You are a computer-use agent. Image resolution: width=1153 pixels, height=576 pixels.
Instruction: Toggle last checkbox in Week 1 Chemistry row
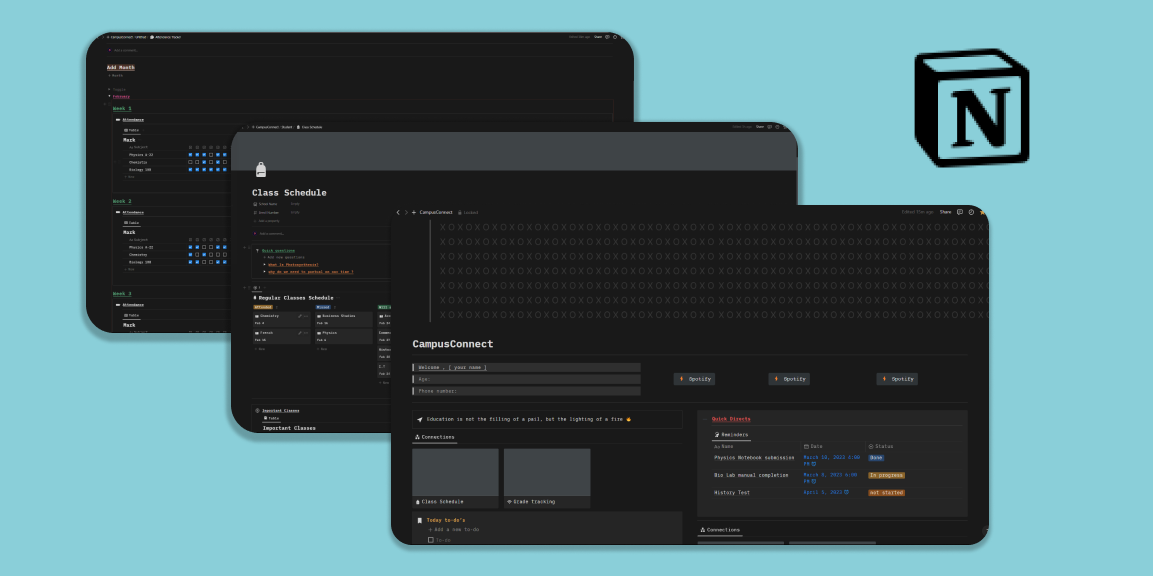pyautogui.click(x=225, y=162)
